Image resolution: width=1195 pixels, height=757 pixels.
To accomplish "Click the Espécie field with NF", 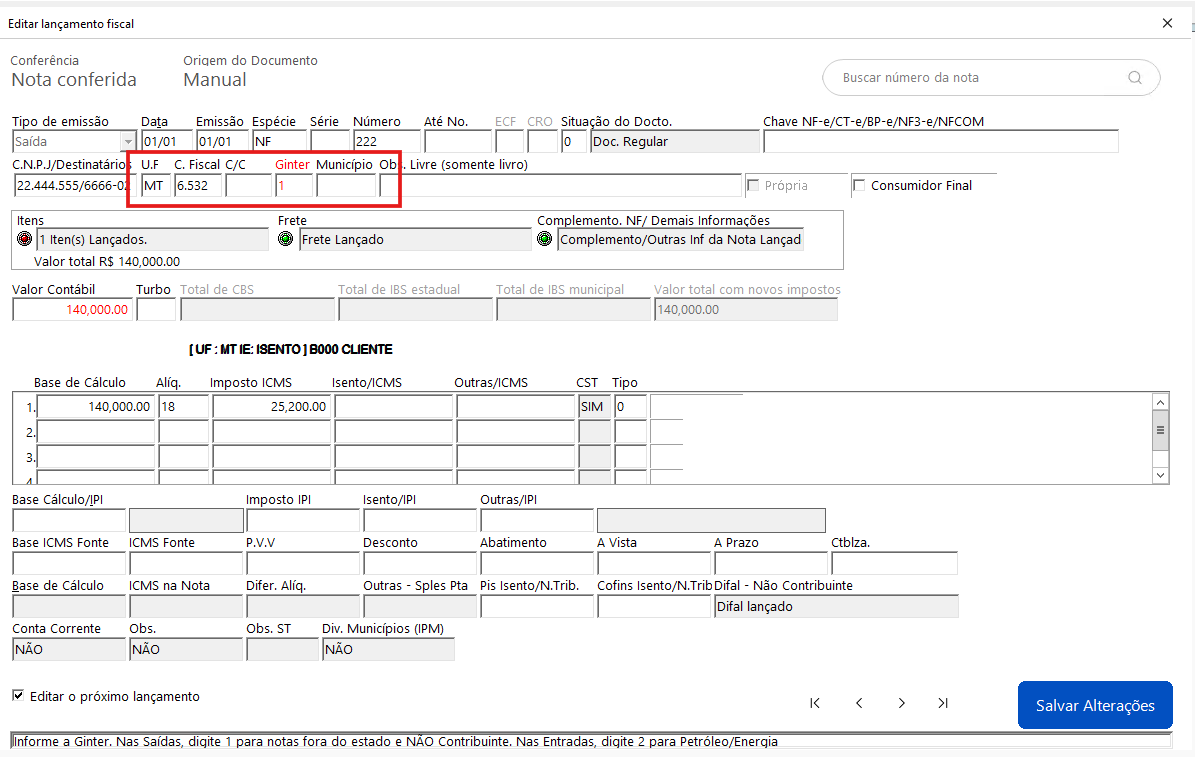I will pyautogui.click(x=280, y=142).
